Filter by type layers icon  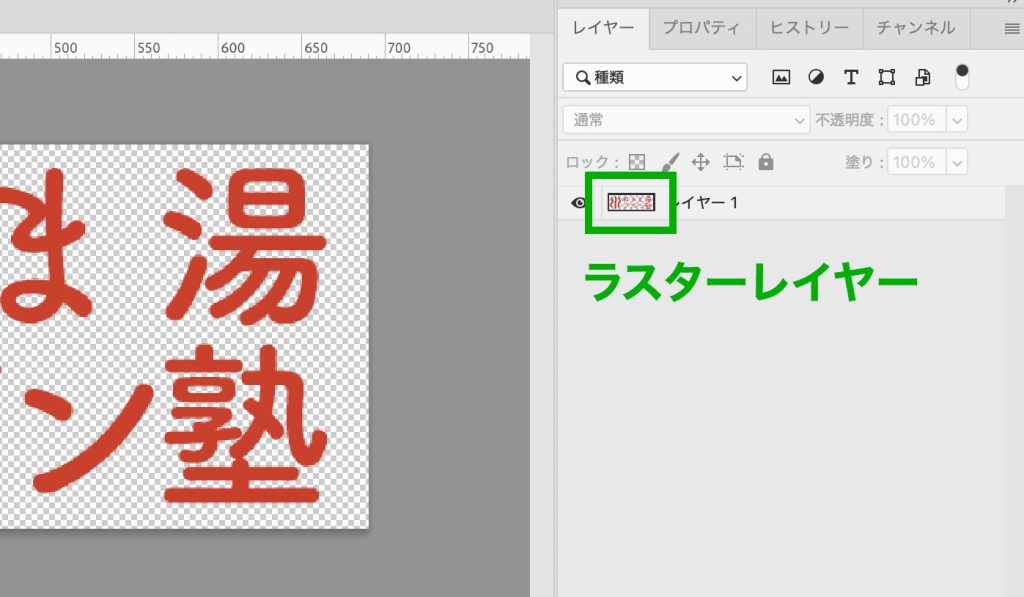click(x=850, y=77)
